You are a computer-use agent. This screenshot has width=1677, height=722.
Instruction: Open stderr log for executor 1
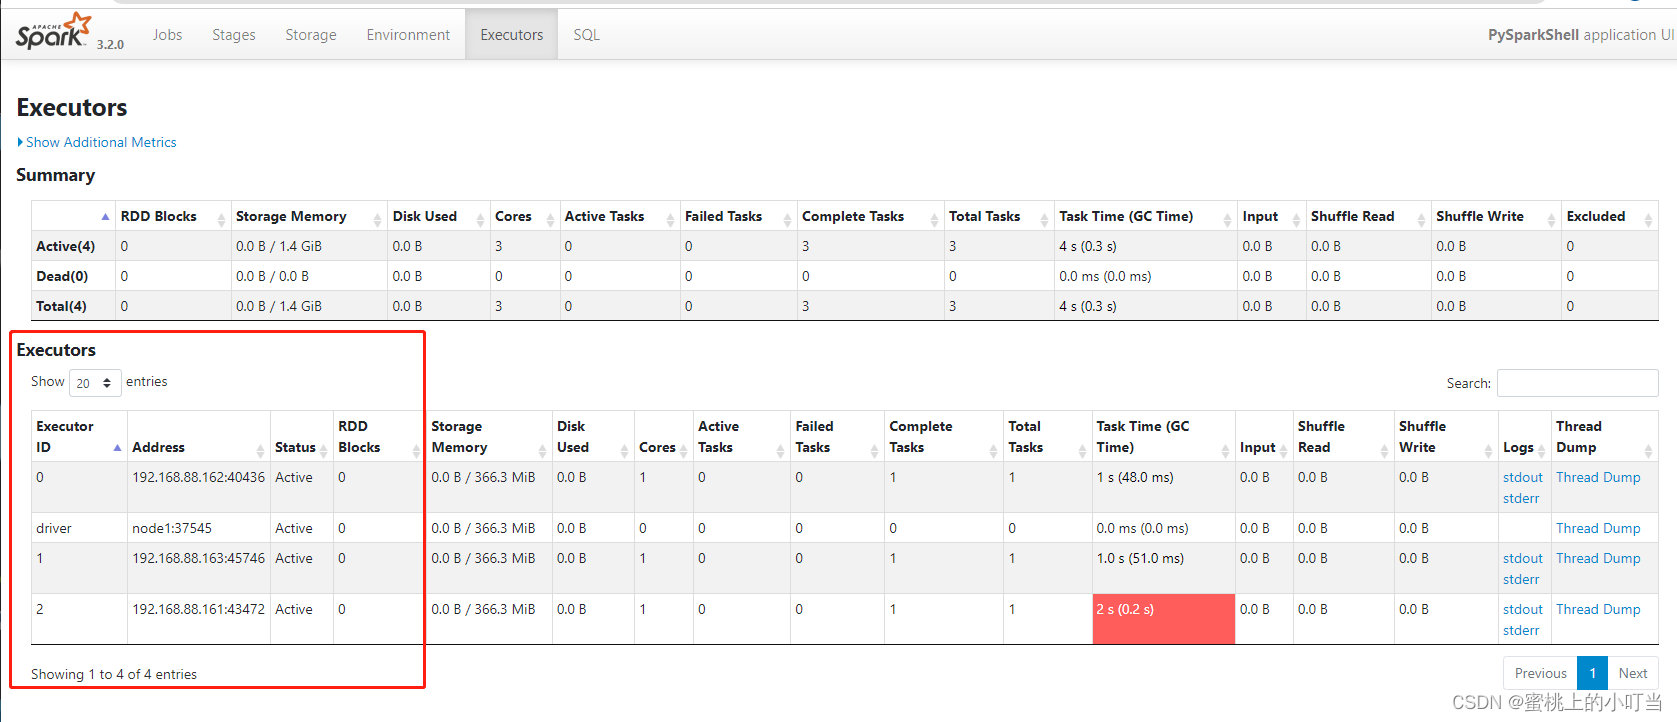pos(1521,579)
